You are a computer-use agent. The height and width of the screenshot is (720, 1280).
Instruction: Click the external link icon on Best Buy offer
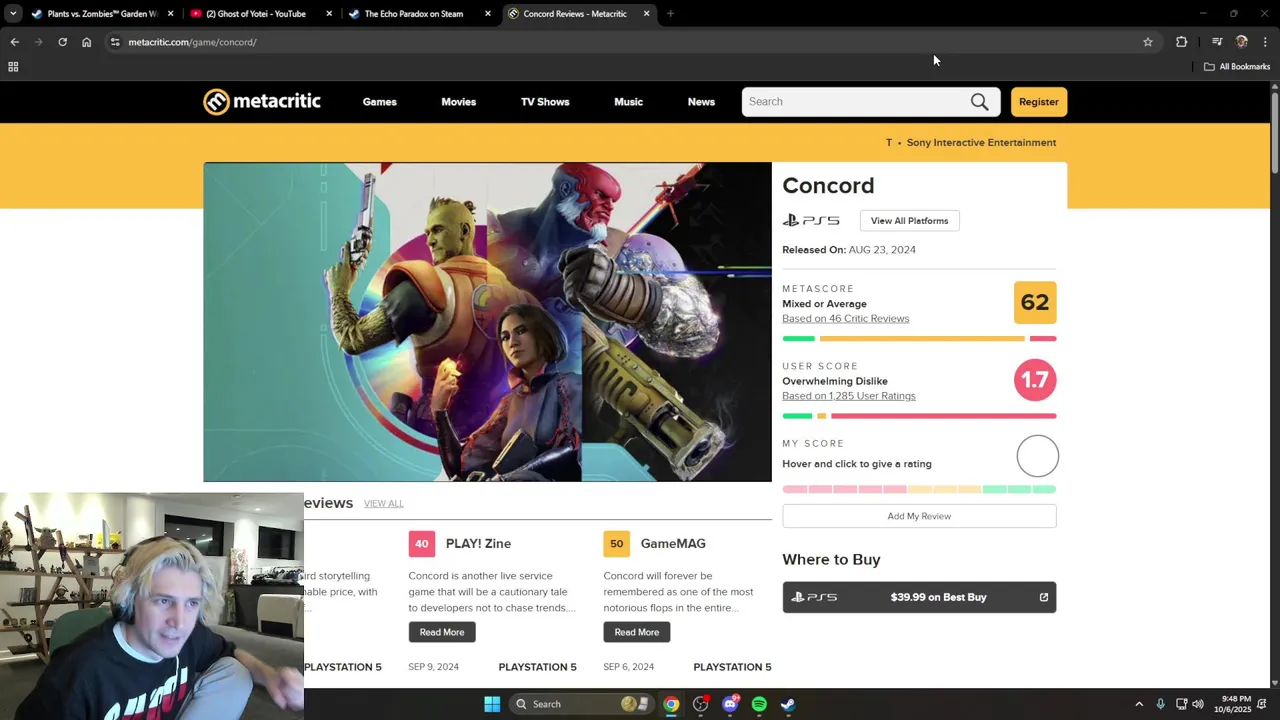[1043, 597]
